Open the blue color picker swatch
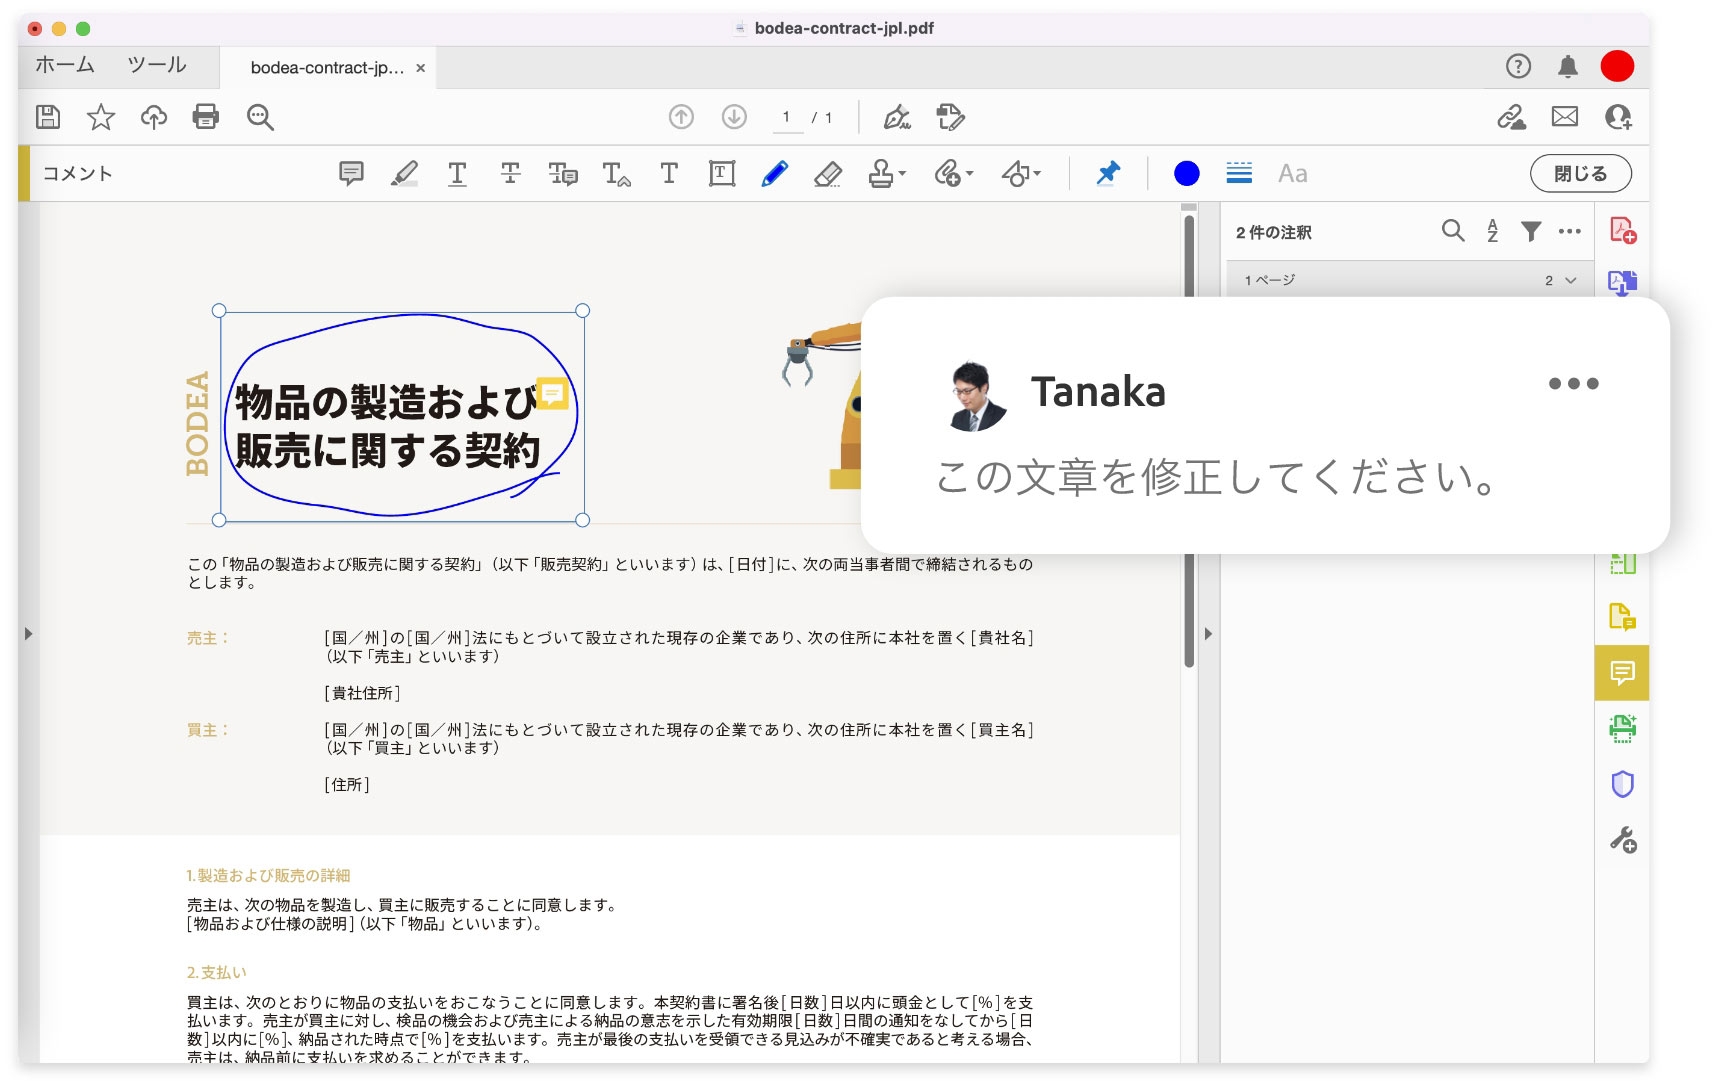The height and width of the screenshot is (1087, 1726). (1186, 173)
